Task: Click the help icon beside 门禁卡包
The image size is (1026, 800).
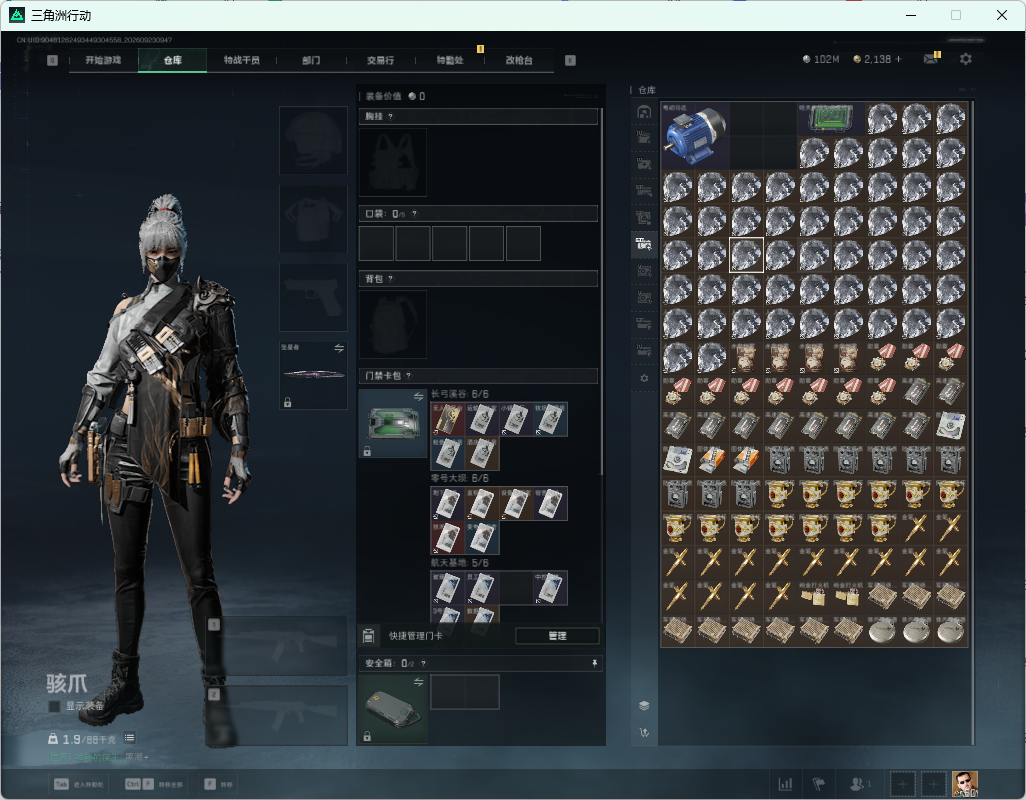Action: pos(408,375)
